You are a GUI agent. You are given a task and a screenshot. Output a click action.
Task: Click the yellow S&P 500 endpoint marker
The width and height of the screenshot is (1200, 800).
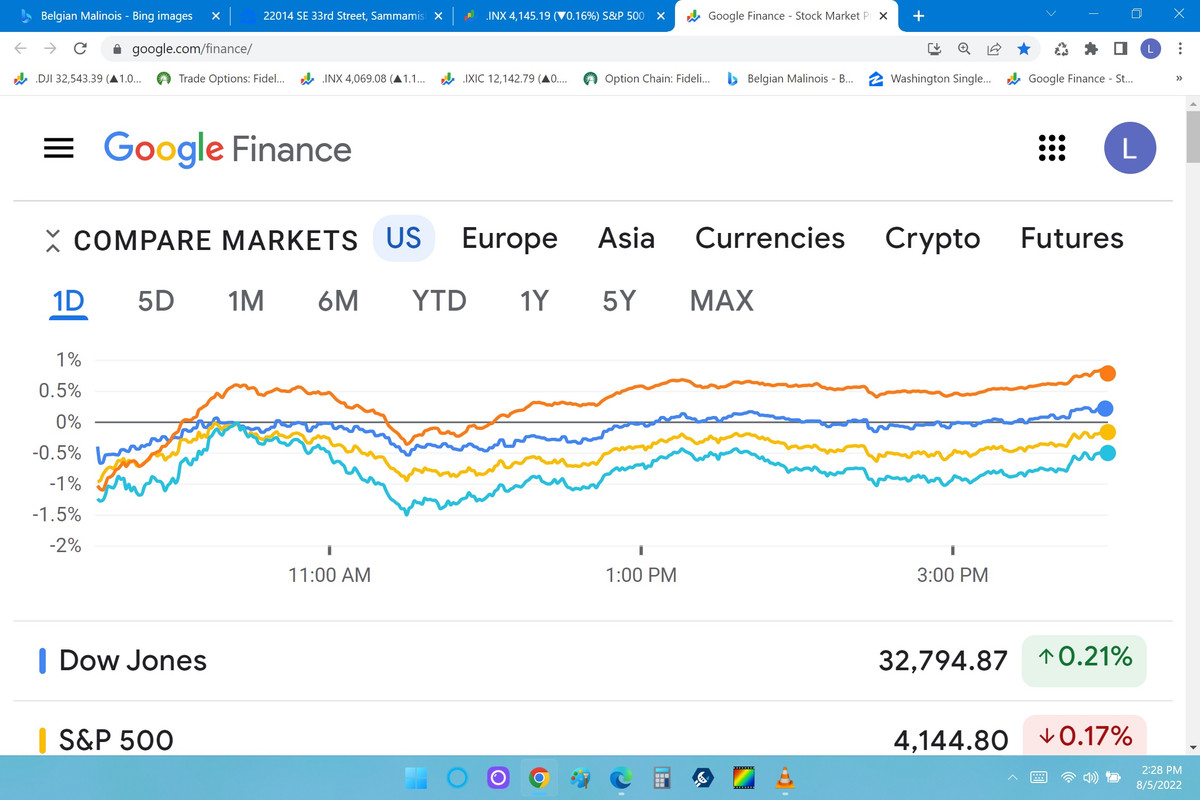tap(1107, 432)
